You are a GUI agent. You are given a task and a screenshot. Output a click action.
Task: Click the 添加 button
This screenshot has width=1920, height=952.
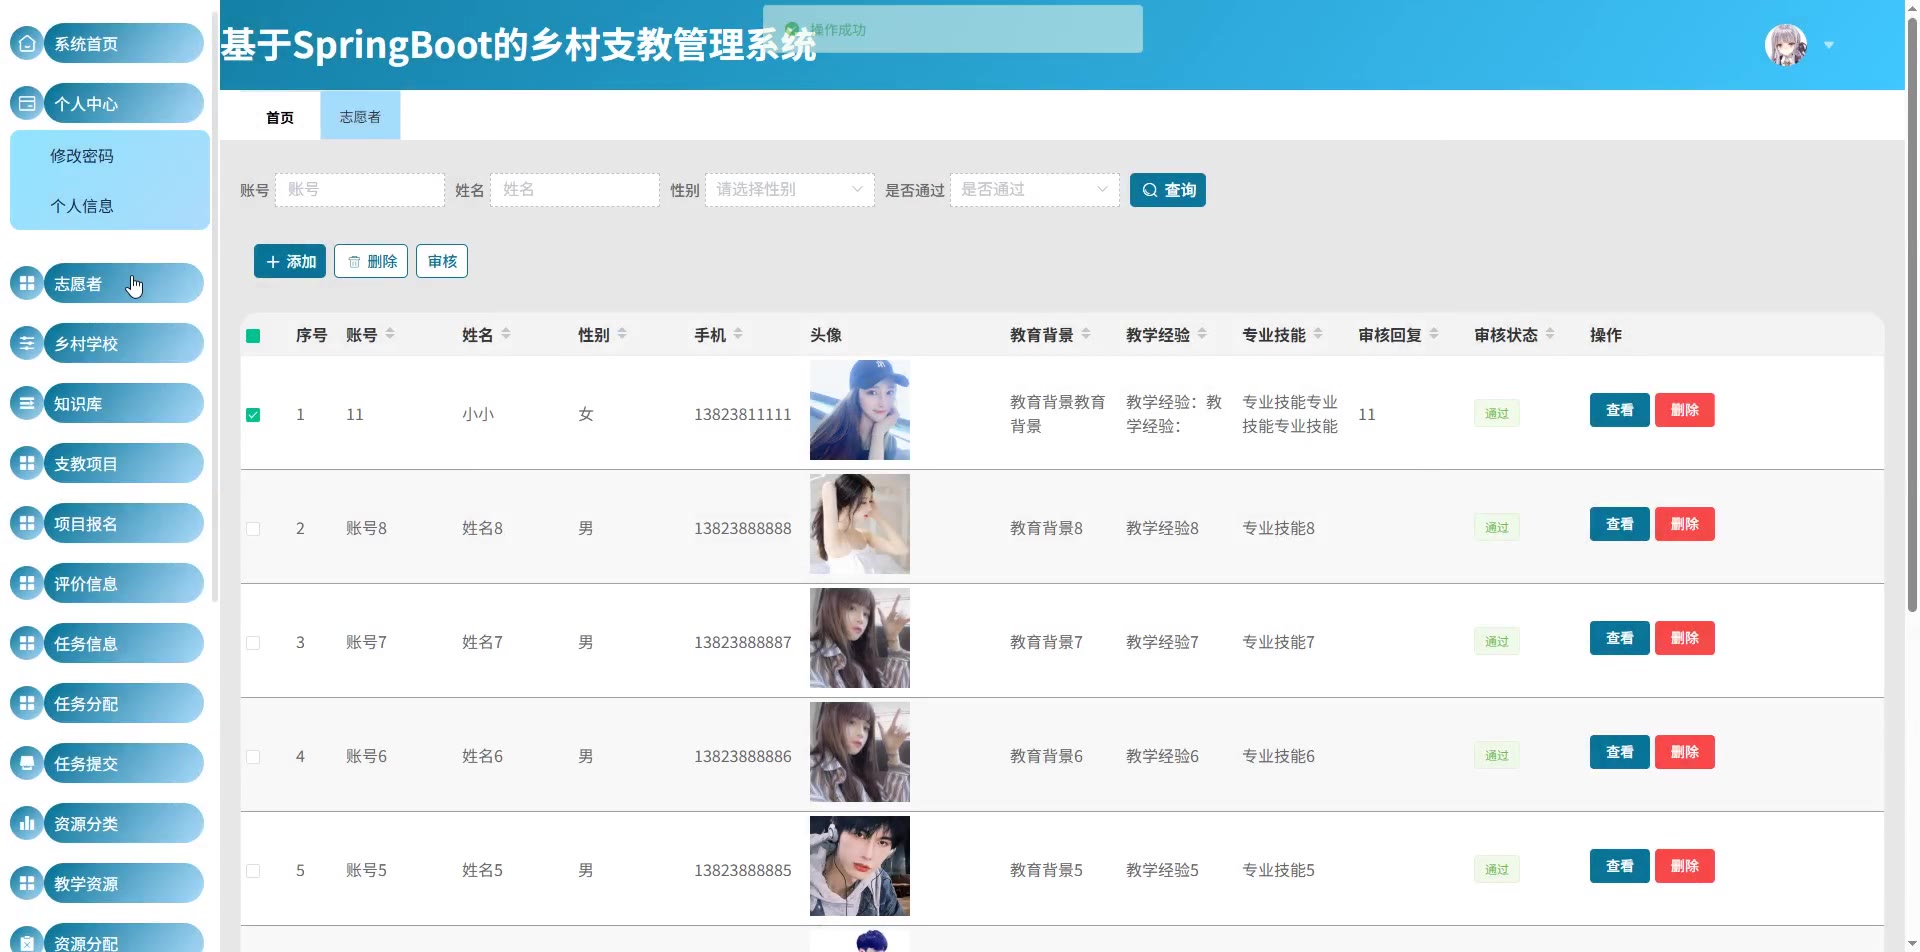coord(290,261)
